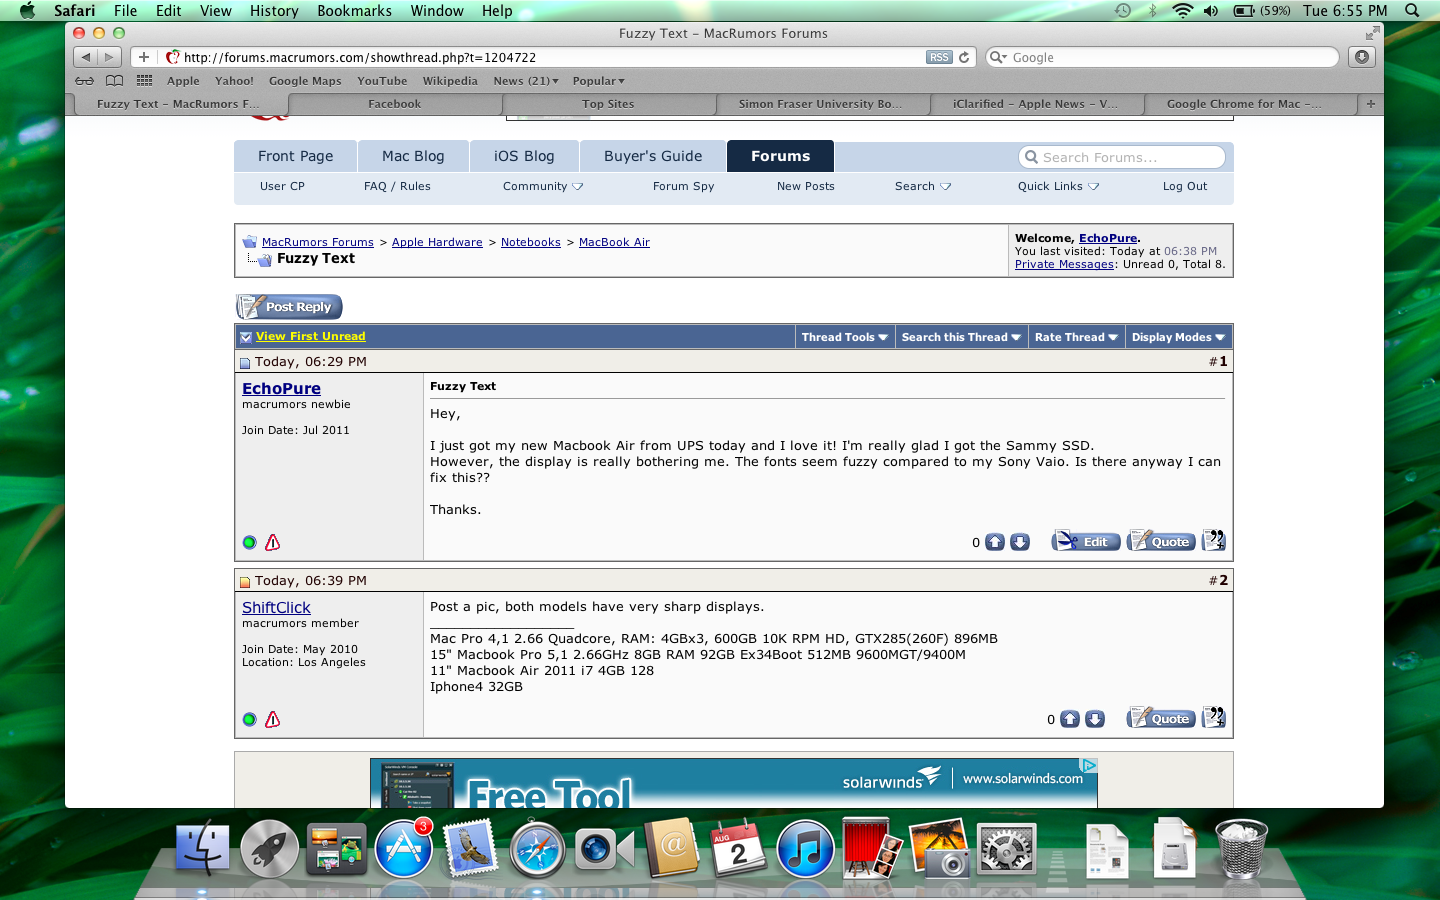The height and width of the screenshot is (900, 1440).
Task: Vote down post #1 arrow
Action: click(x=1020, y=542)
